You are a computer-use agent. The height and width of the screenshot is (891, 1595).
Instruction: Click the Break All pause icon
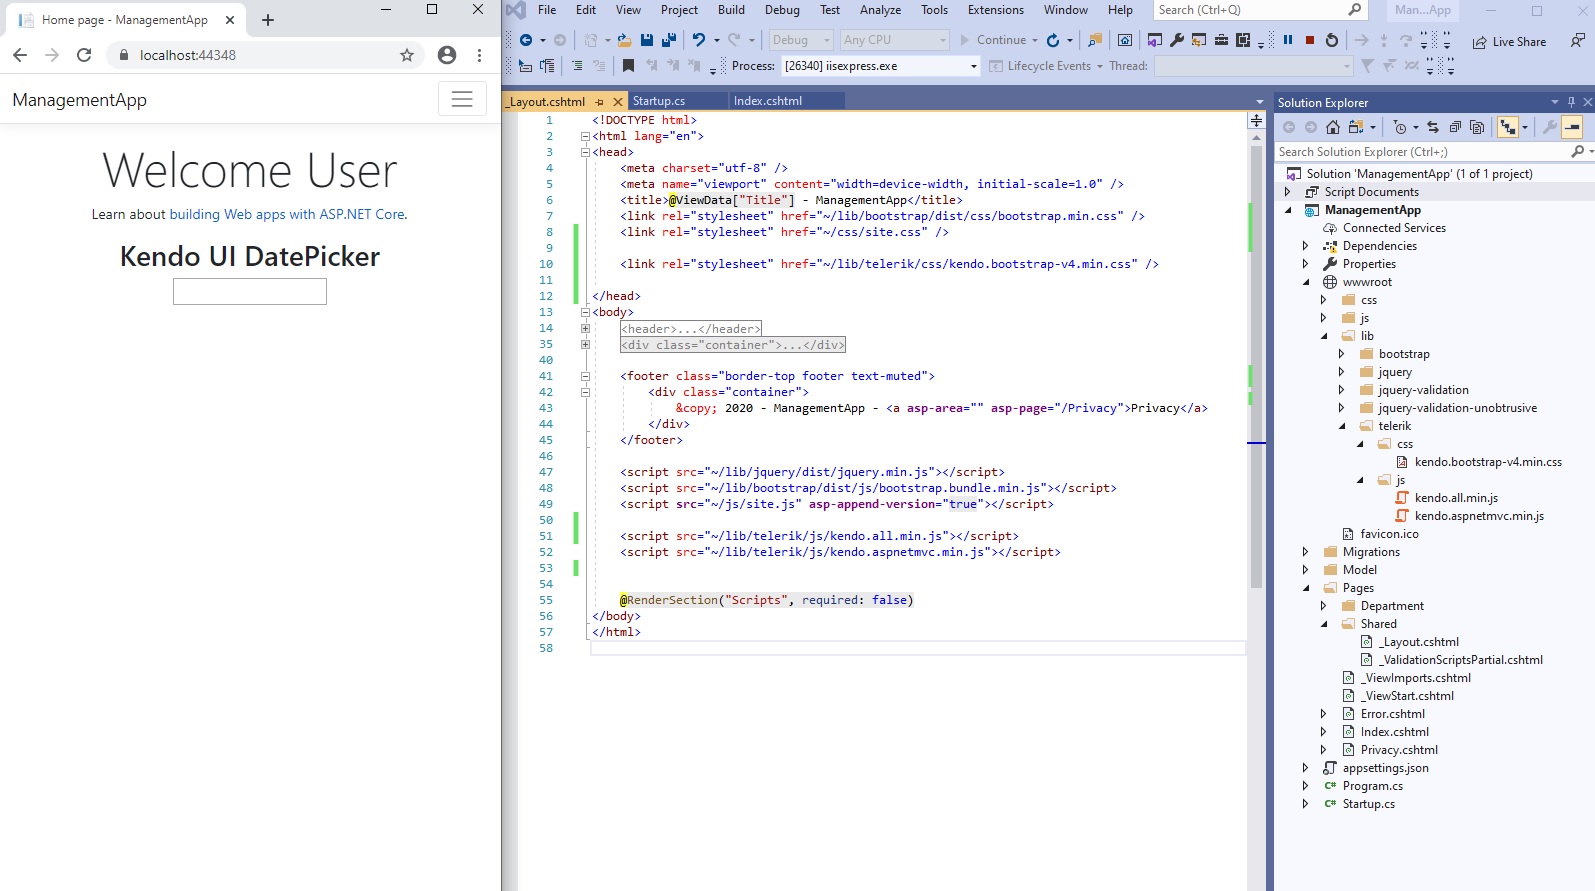pyautogui.click(x=1288, y=40)
